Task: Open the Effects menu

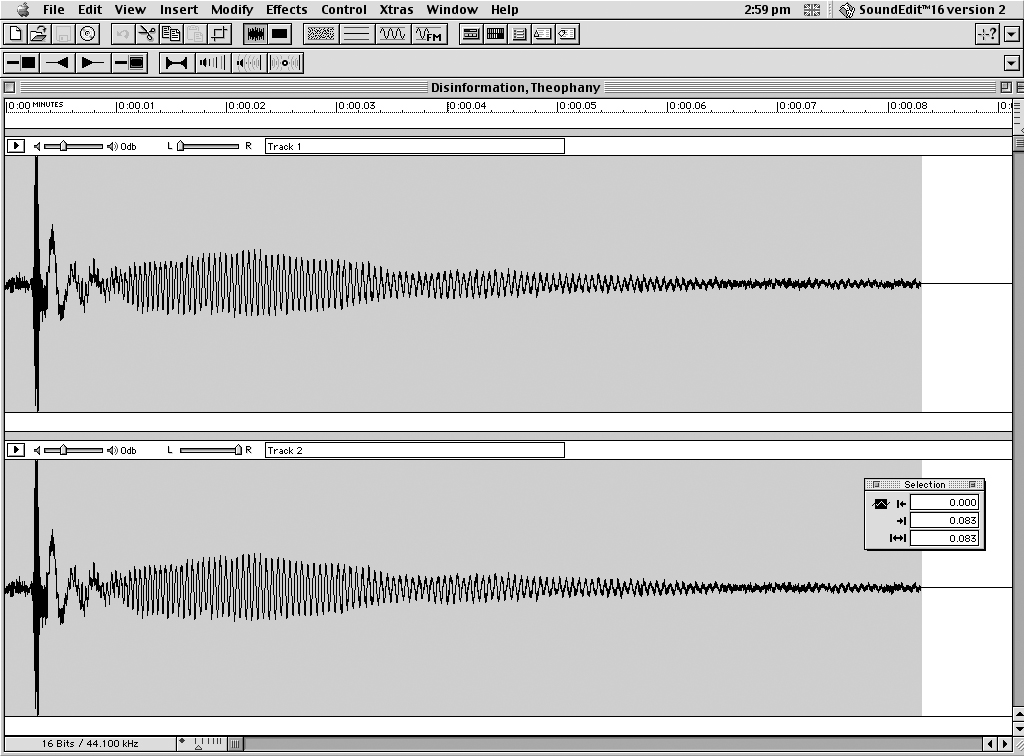Action: click(x=286, y=10)
